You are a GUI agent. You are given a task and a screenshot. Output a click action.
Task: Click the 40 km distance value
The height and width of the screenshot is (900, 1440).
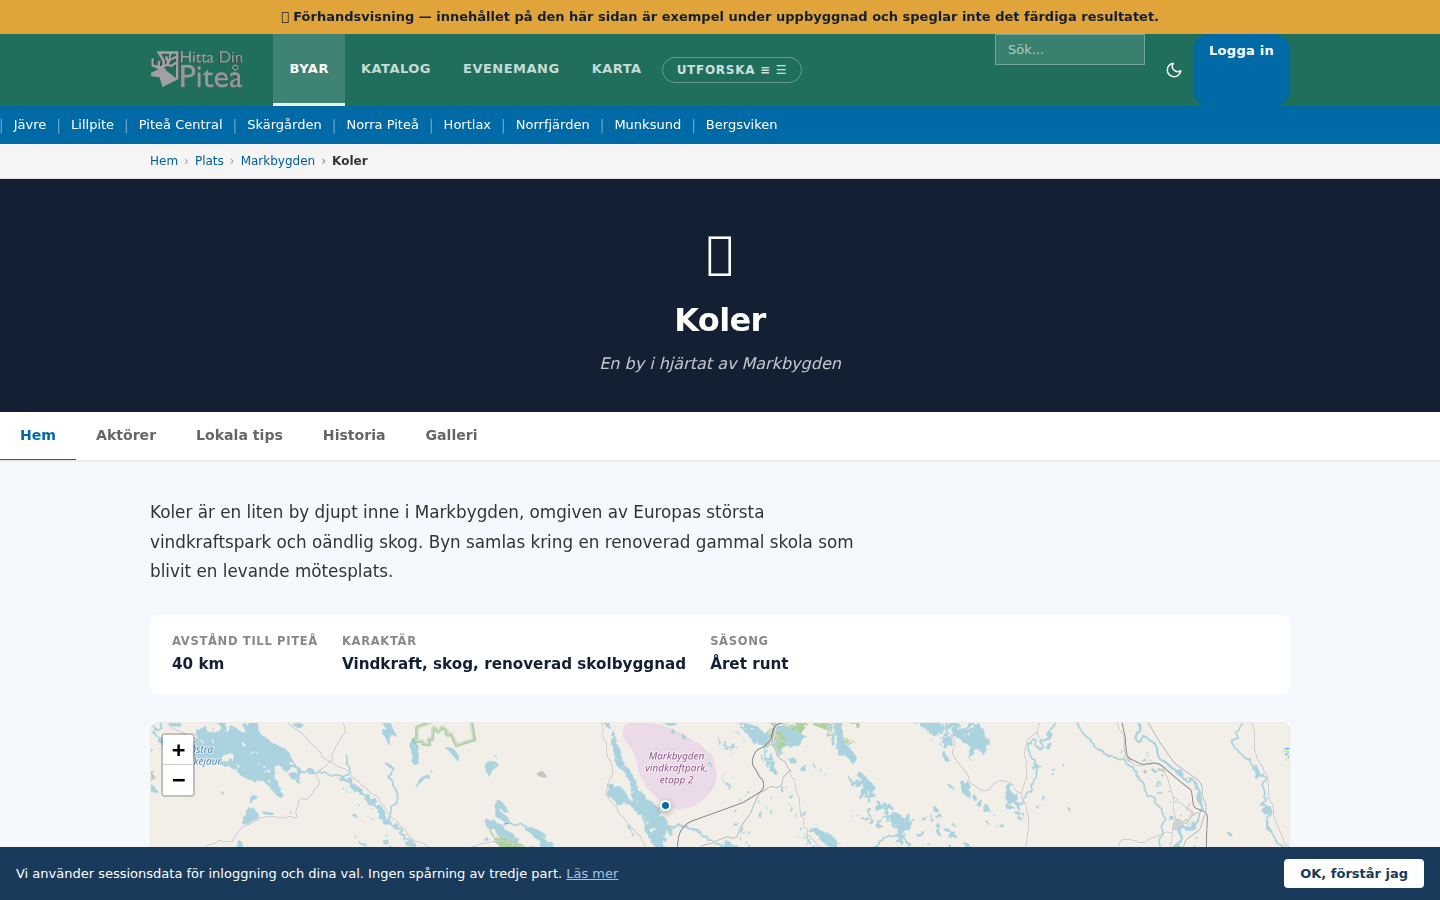click(x=198, y=664)
